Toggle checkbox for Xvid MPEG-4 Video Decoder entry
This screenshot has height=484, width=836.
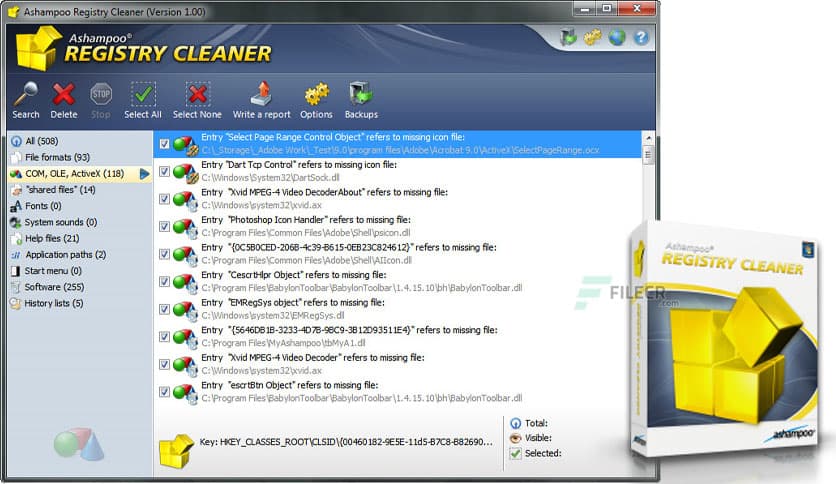click(x=164, y=365)
